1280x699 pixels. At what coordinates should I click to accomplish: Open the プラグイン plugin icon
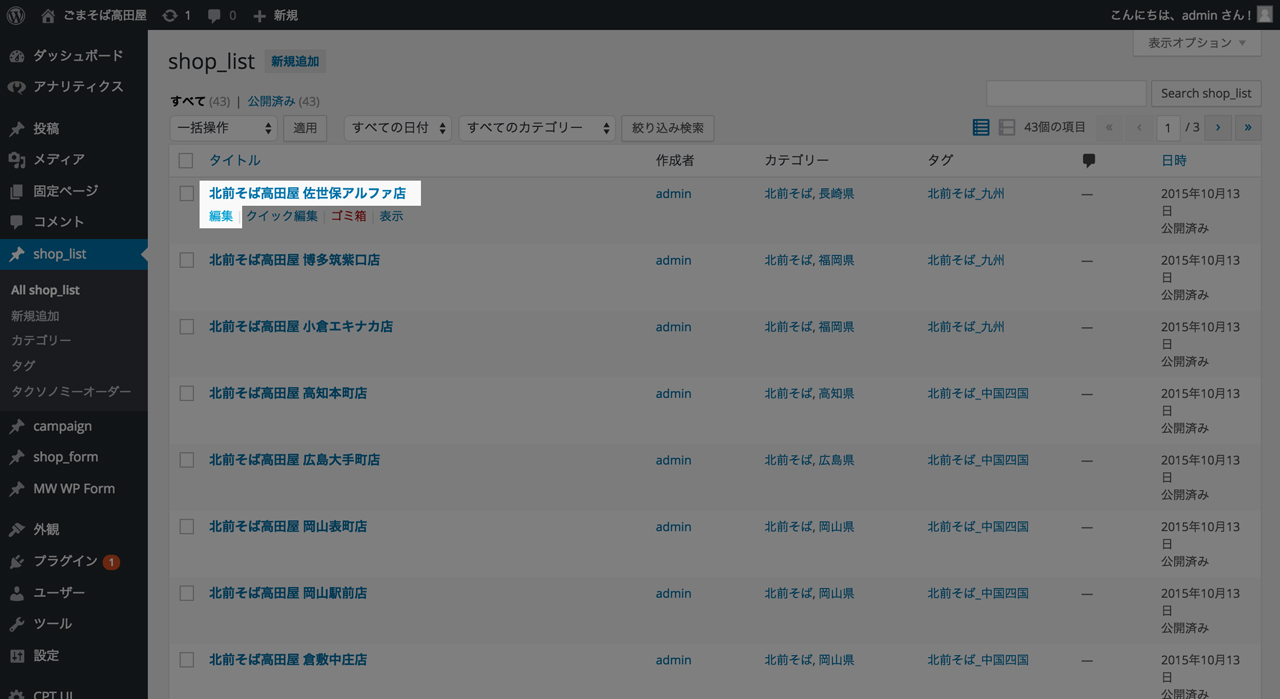point(17,562)
